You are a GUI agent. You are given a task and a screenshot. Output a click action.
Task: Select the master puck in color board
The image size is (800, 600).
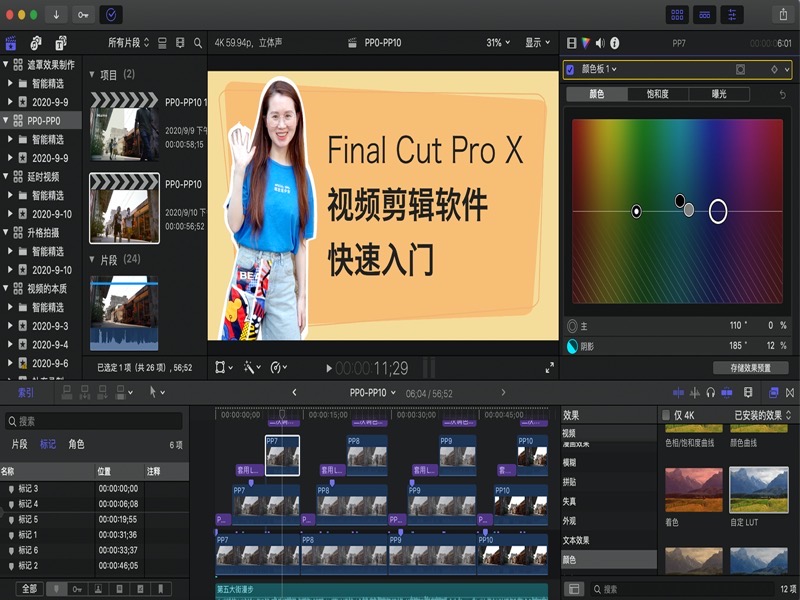[636, 211]
